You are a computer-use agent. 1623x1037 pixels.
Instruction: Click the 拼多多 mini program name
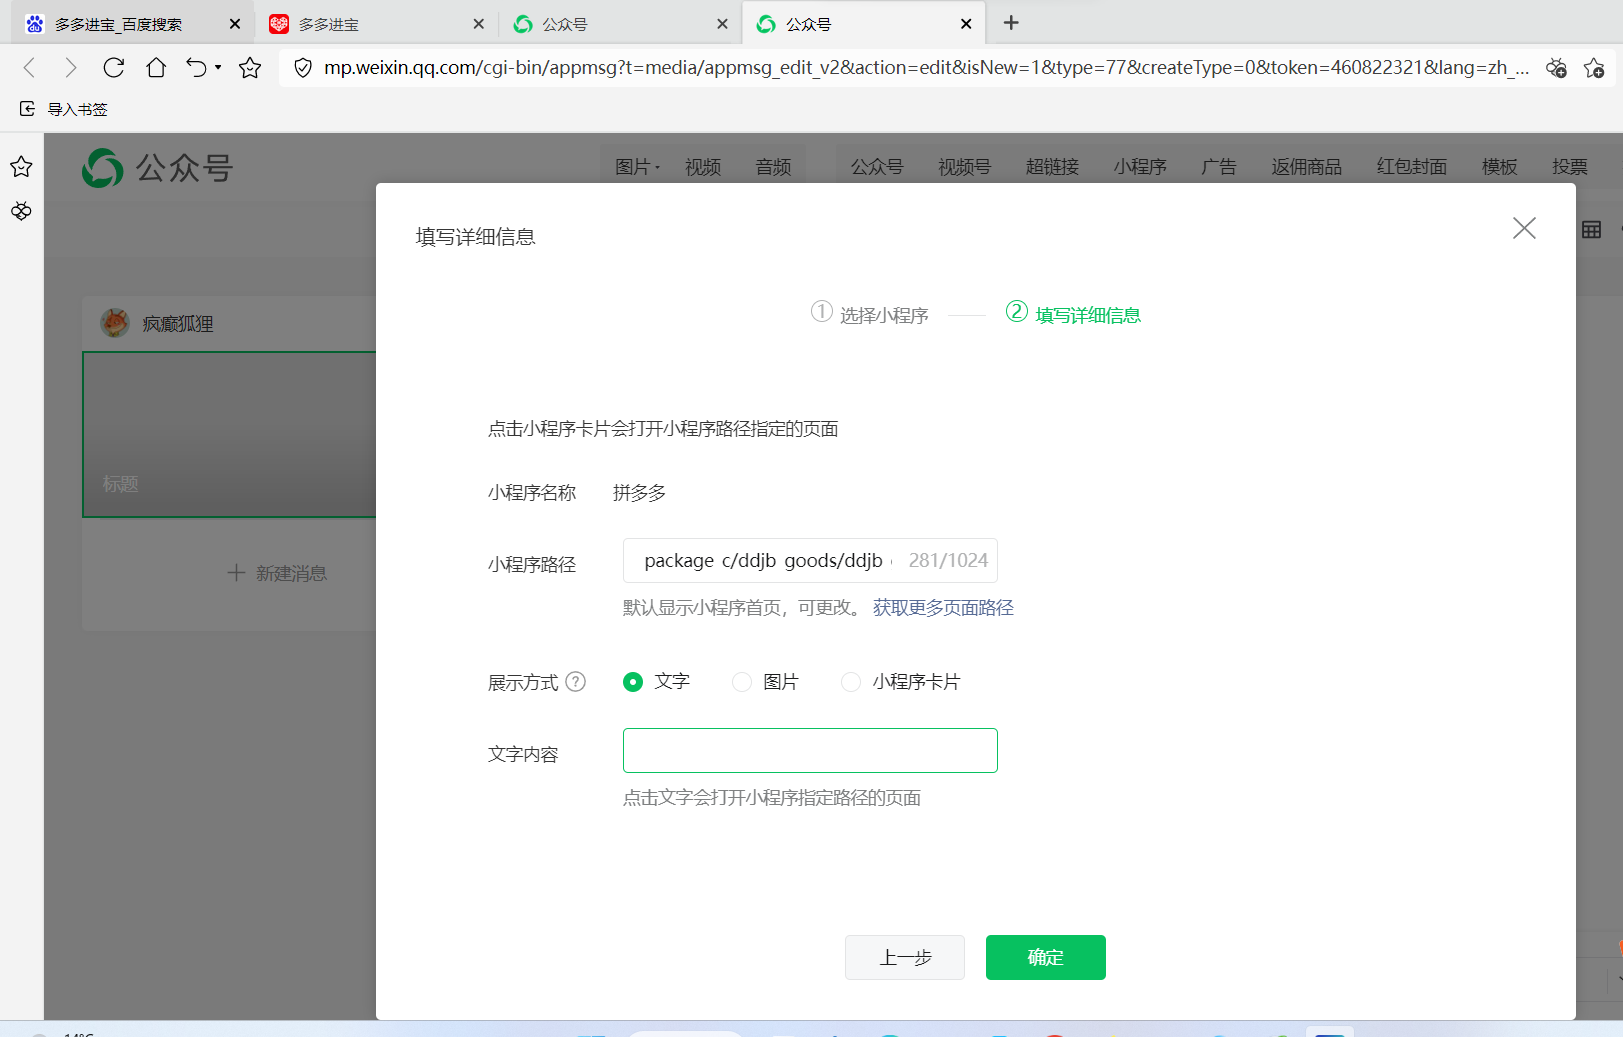click(640, 493)
